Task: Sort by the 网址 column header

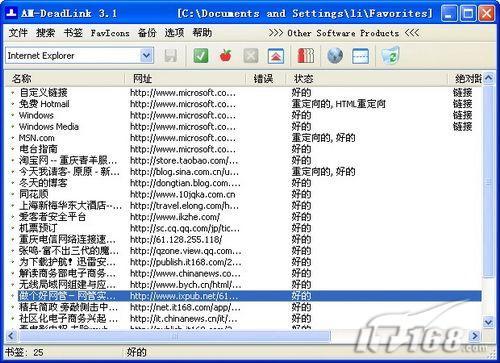Action: pyautogui.click(x=185, y=79)
